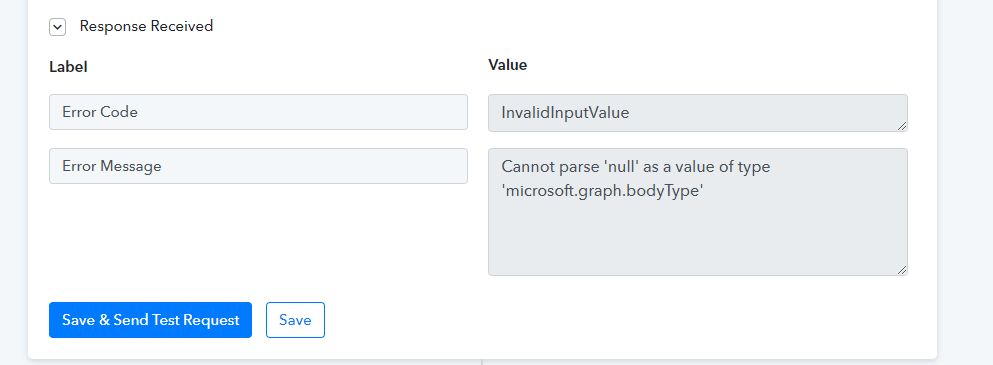This screenshot has height=365, width=993.
Task: Click Save & Send Test Request
Action: (x=151, y=320)
